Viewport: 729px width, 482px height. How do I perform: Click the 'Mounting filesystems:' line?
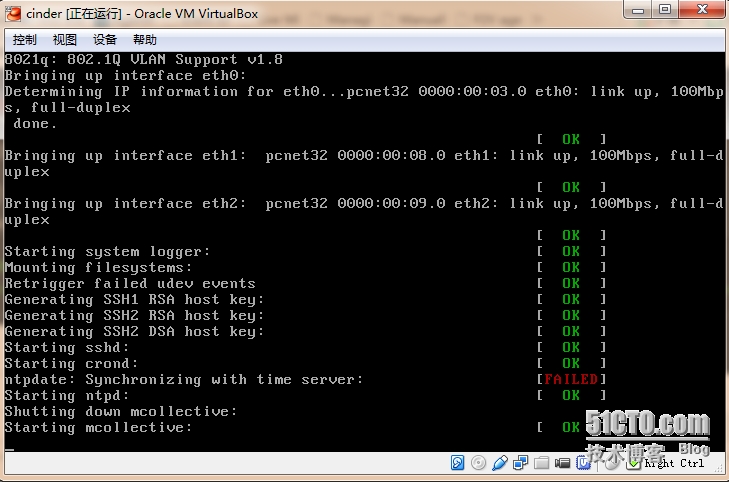click(x=98, y=267)
